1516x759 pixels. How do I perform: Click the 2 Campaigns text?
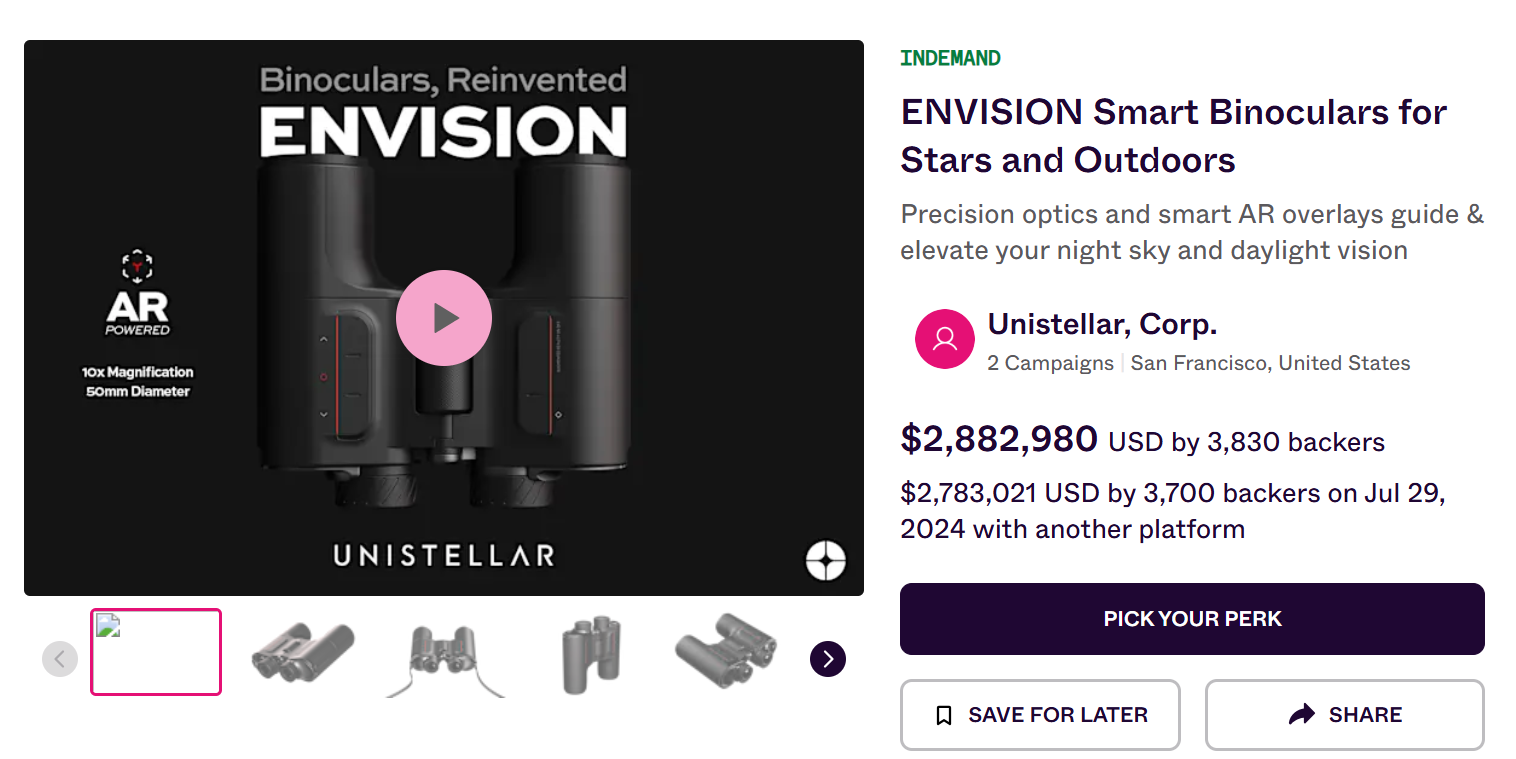point(1050,363)
